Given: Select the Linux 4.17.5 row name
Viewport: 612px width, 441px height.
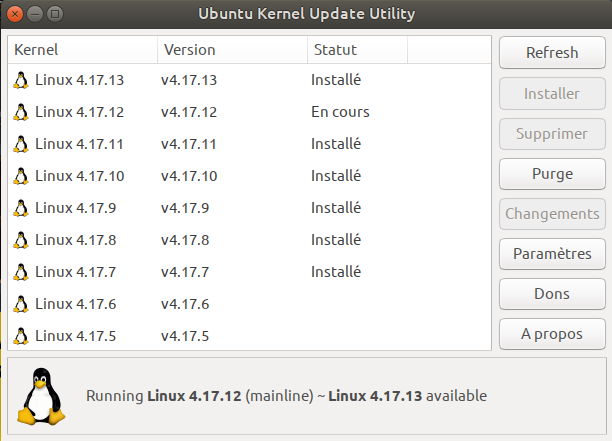Looking at the screenshot, I should pos(76,336).
